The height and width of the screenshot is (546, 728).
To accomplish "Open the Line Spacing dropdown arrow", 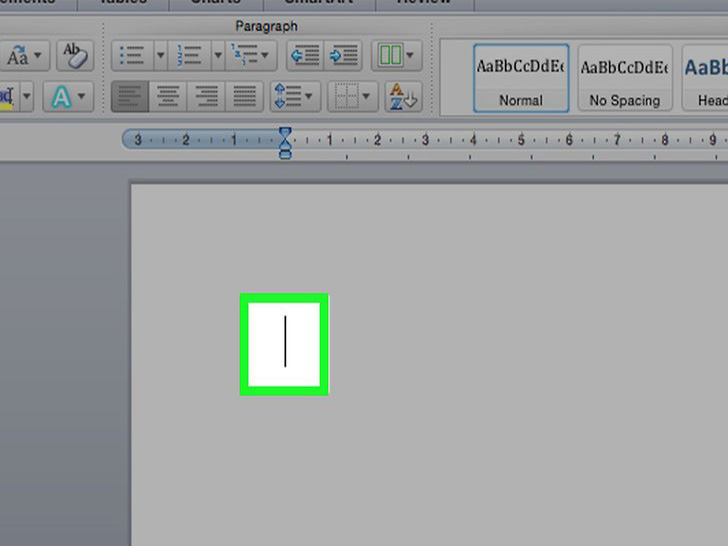I will click(x=309, y=97).
